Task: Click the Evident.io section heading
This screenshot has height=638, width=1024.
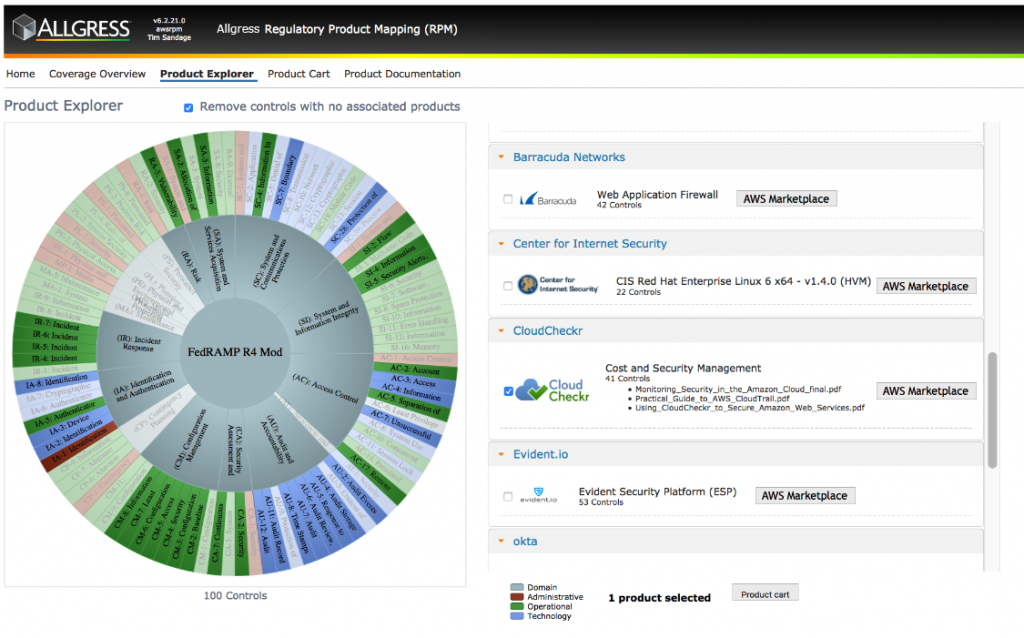Action: [x=540, y=455]
